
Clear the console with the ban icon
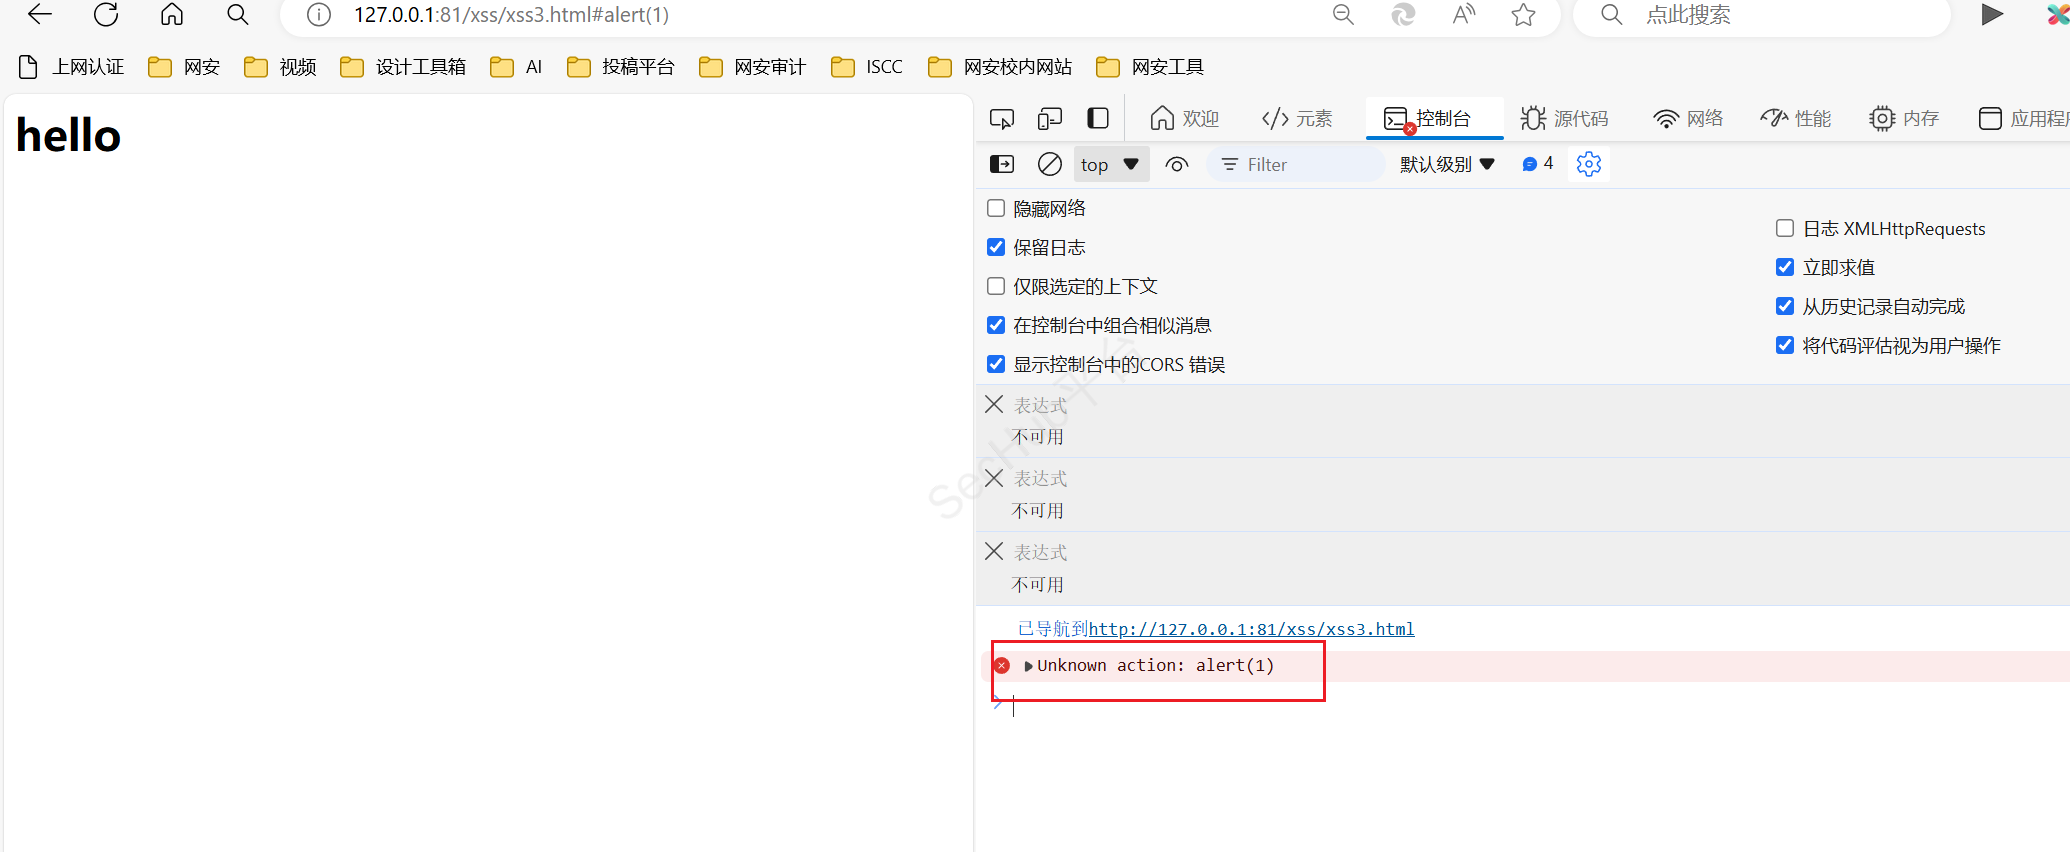[1049, 164]
